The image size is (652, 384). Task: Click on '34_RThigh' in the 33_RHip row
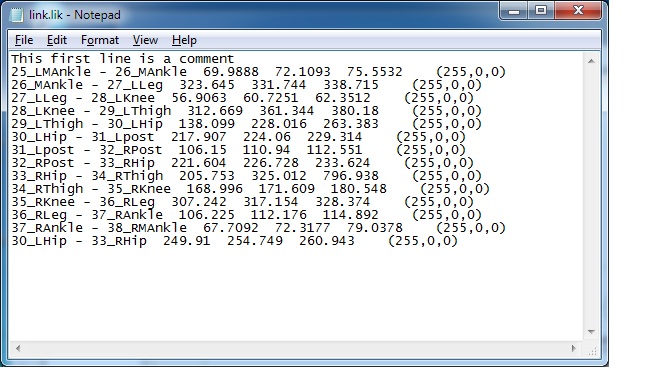coord(127,176)
